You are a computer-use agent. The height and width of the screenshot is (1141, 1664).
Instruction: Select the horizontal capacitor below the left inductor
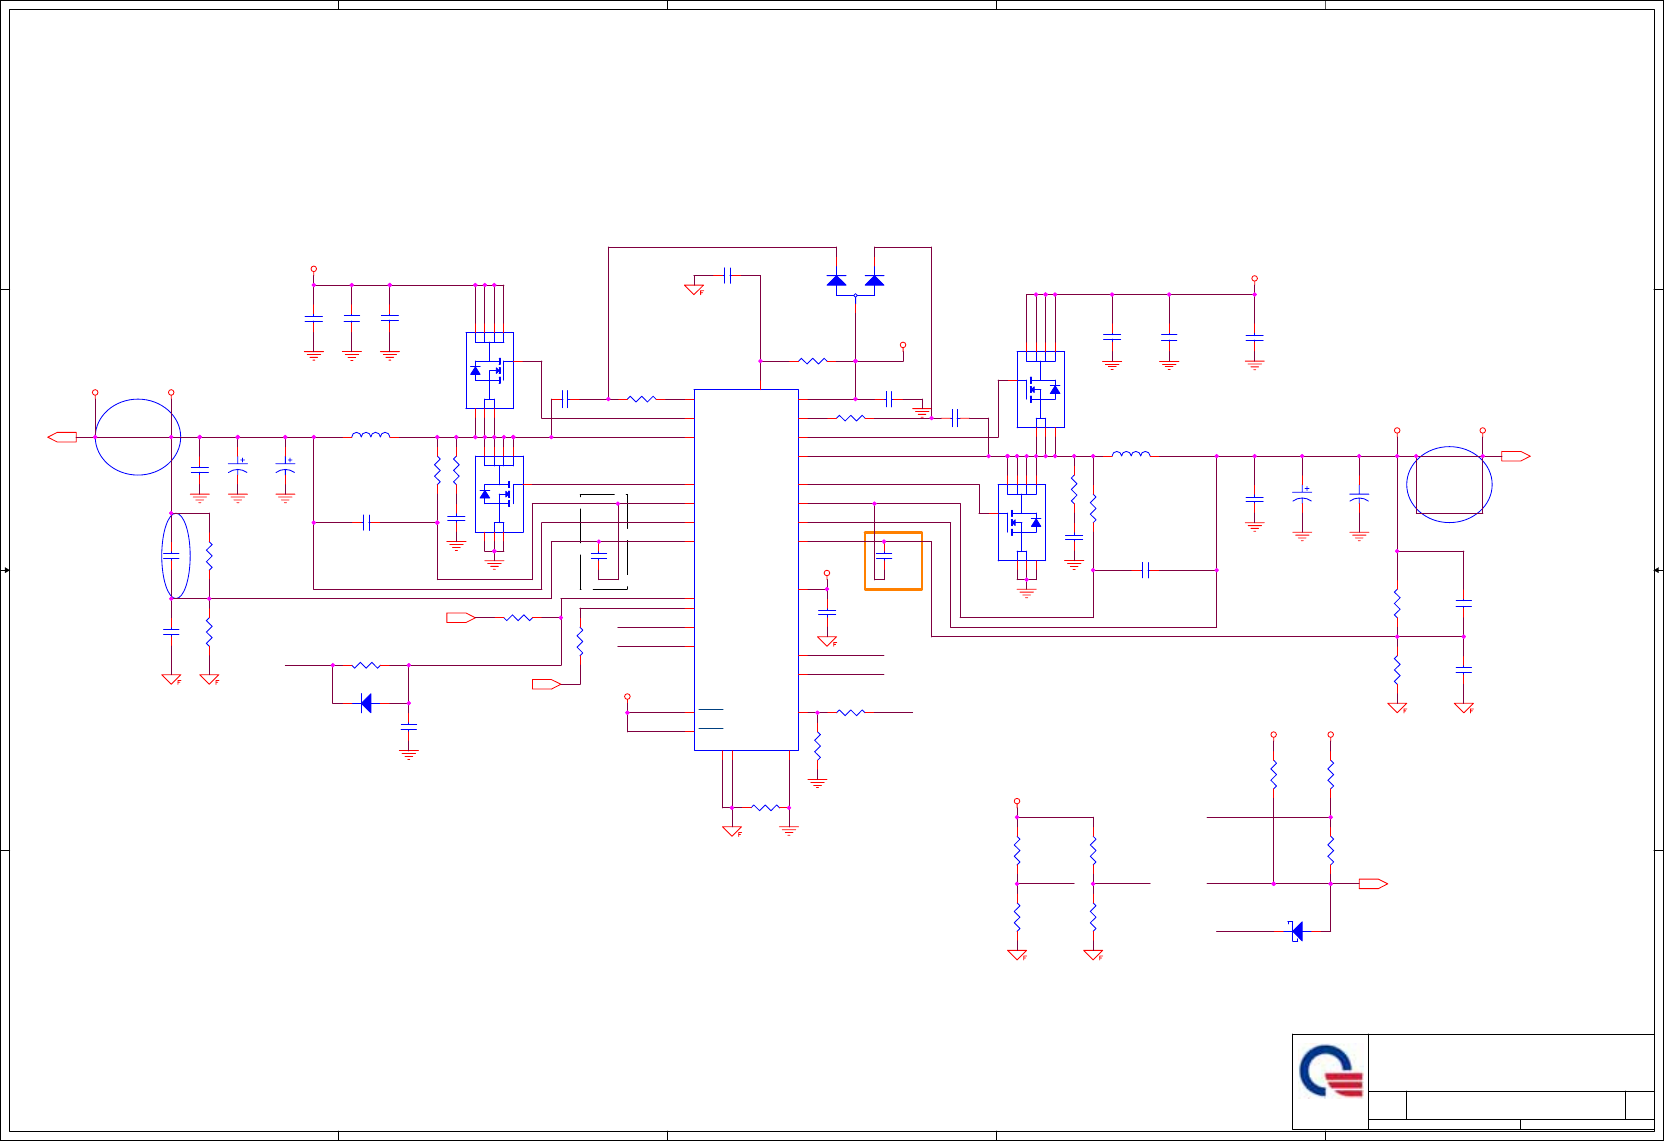(366, 522)
